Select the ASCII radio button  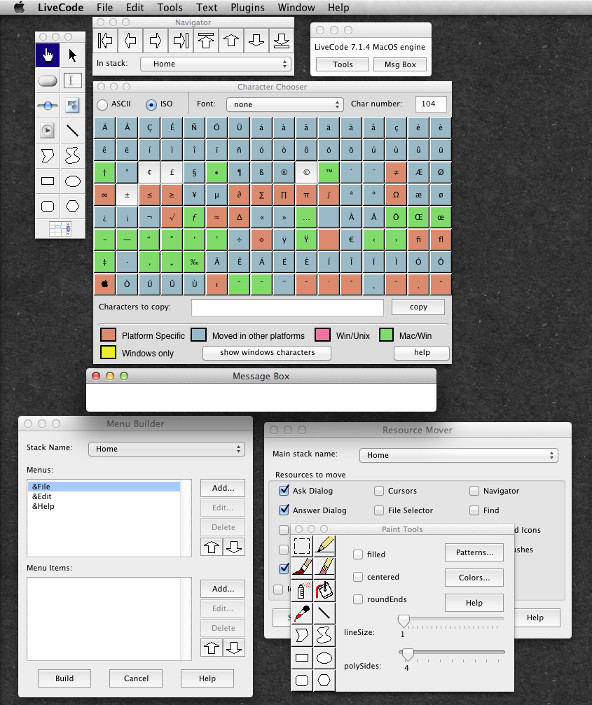pos(102,104)
